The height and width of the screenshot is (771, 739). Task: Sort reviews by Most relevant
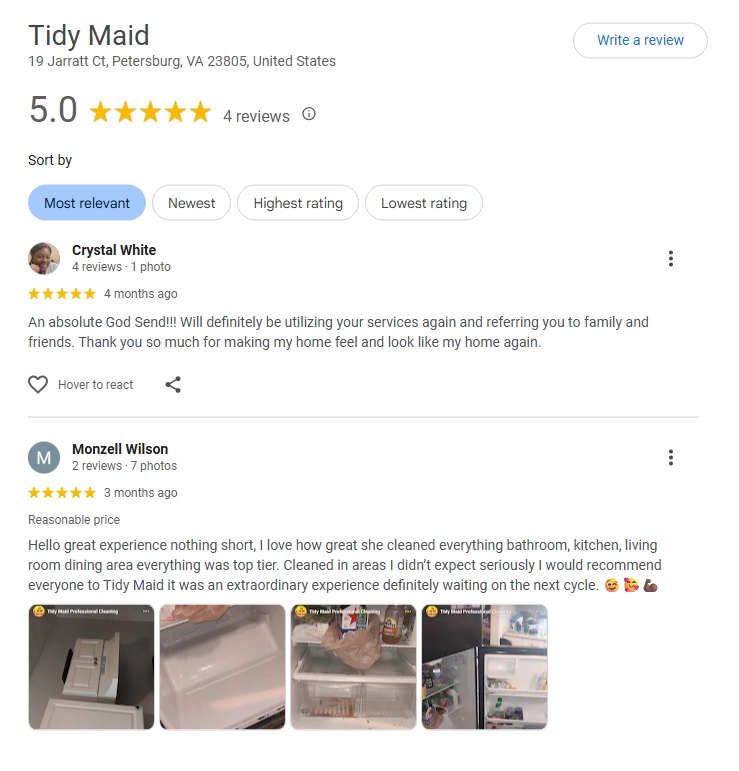click(87, 203)
